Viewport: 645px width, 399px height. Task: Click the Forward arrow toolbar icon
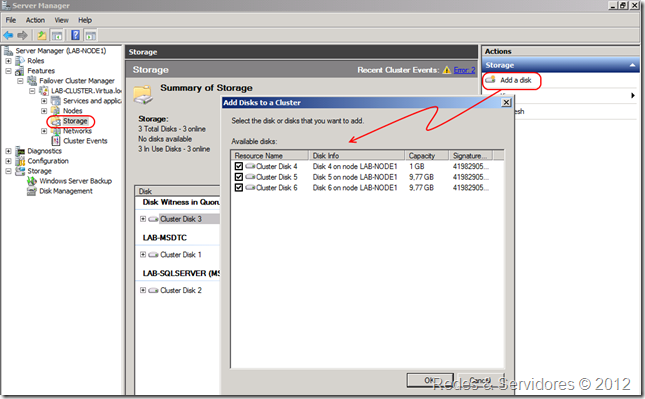[x=22, y=35]
